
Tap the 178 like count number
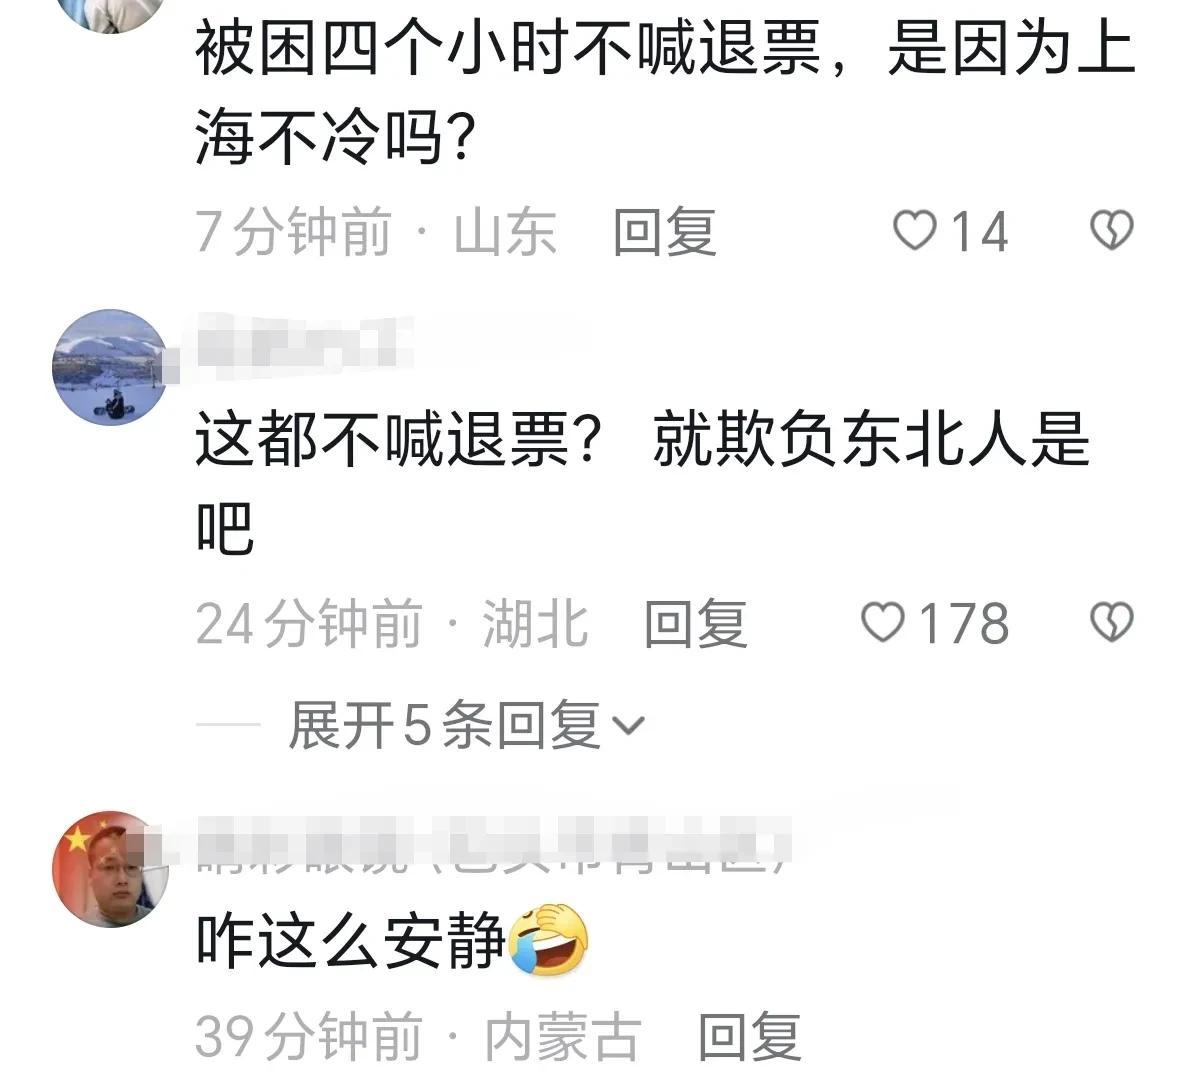click(964, 624)
